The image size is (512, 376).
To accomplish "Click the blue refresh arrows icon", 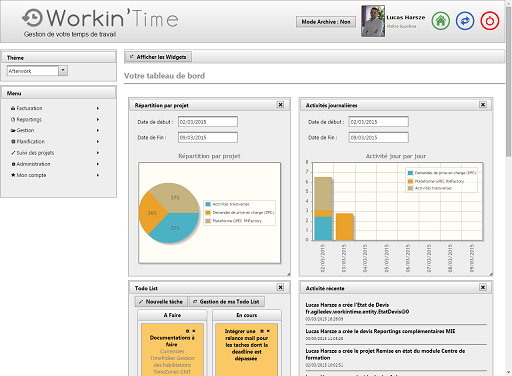I will (465, 21).
